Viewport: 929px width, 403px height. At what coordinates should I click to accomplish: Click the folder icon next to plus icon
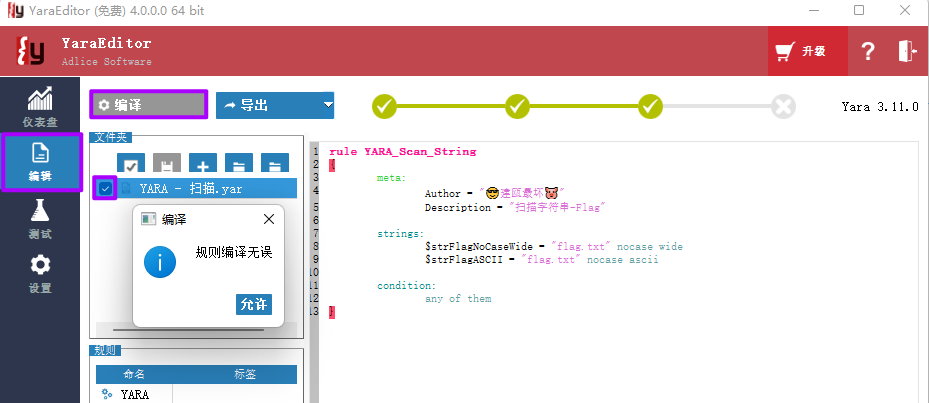pyautogui.click(x=239, y=164)
